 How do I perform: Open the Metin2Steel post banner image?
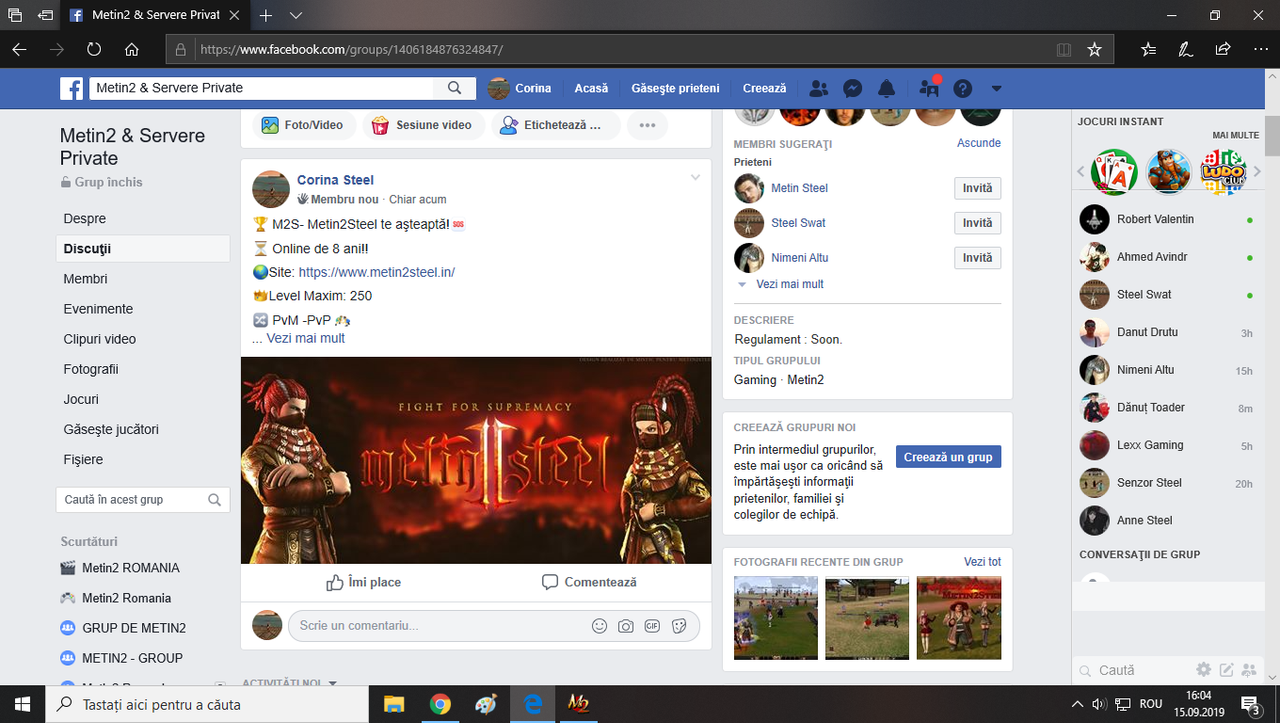(476, 461)
